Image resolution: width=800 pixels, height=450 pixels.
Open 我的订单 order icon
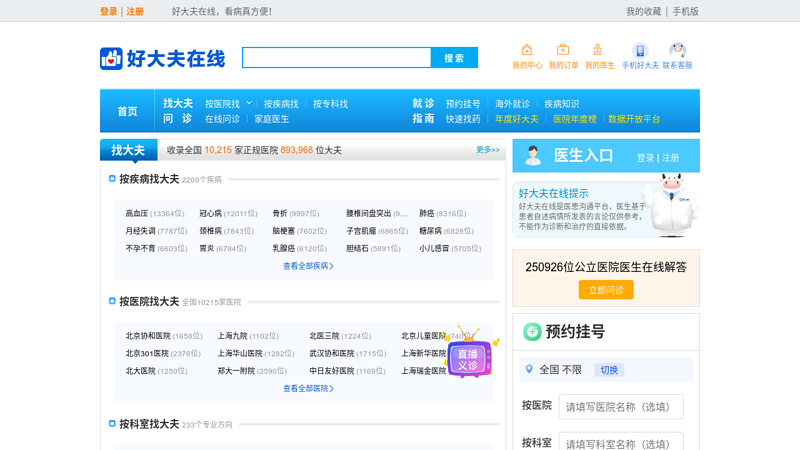[563, 50]
